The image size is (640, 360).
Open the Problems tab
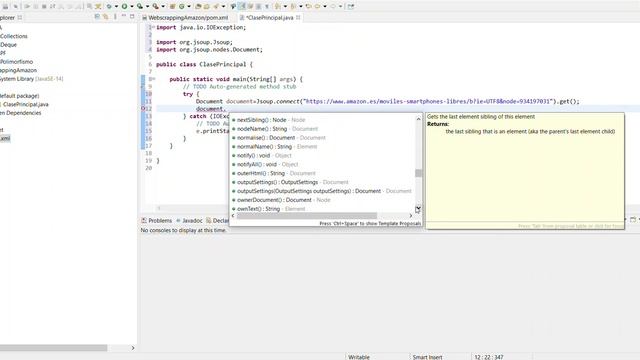[157, 220]
